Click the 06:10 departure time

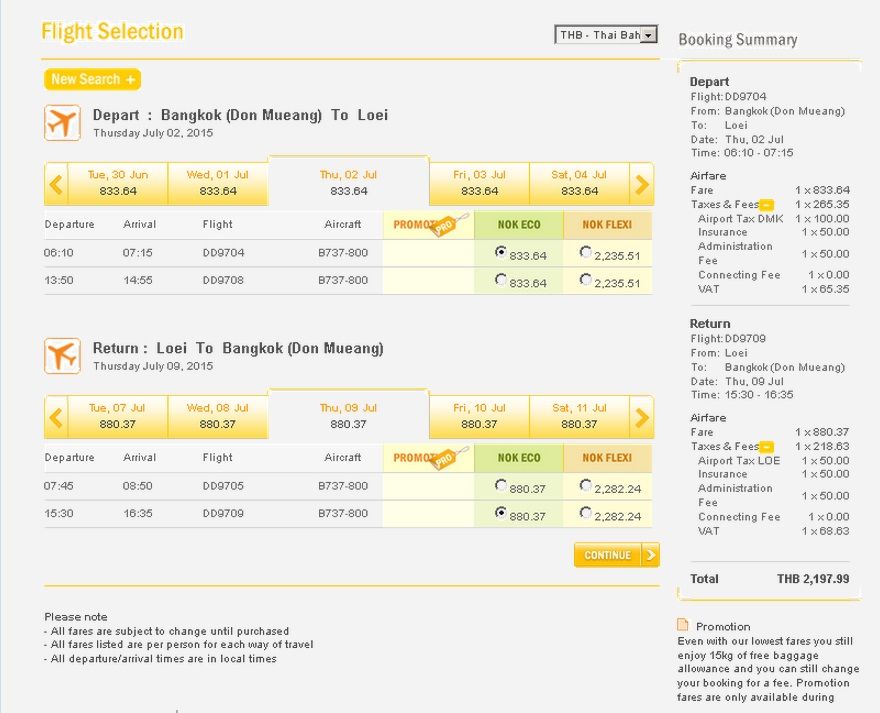click(58, 253)
